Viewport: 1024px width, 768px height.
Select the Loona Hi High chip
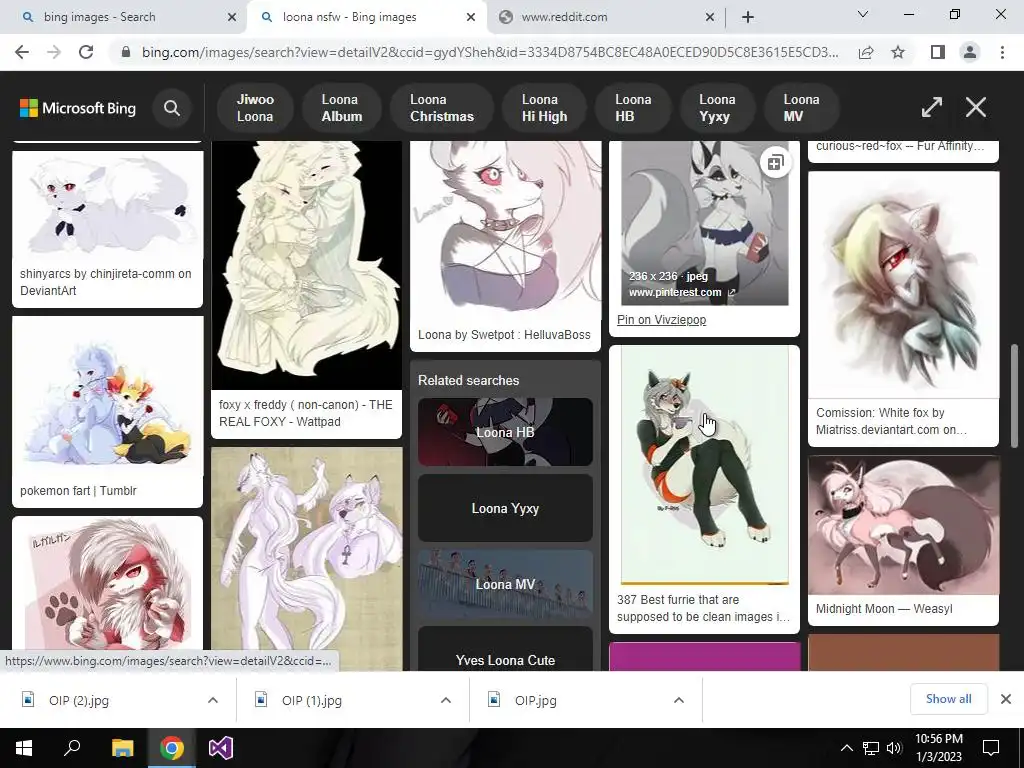[x=544, y=108]
